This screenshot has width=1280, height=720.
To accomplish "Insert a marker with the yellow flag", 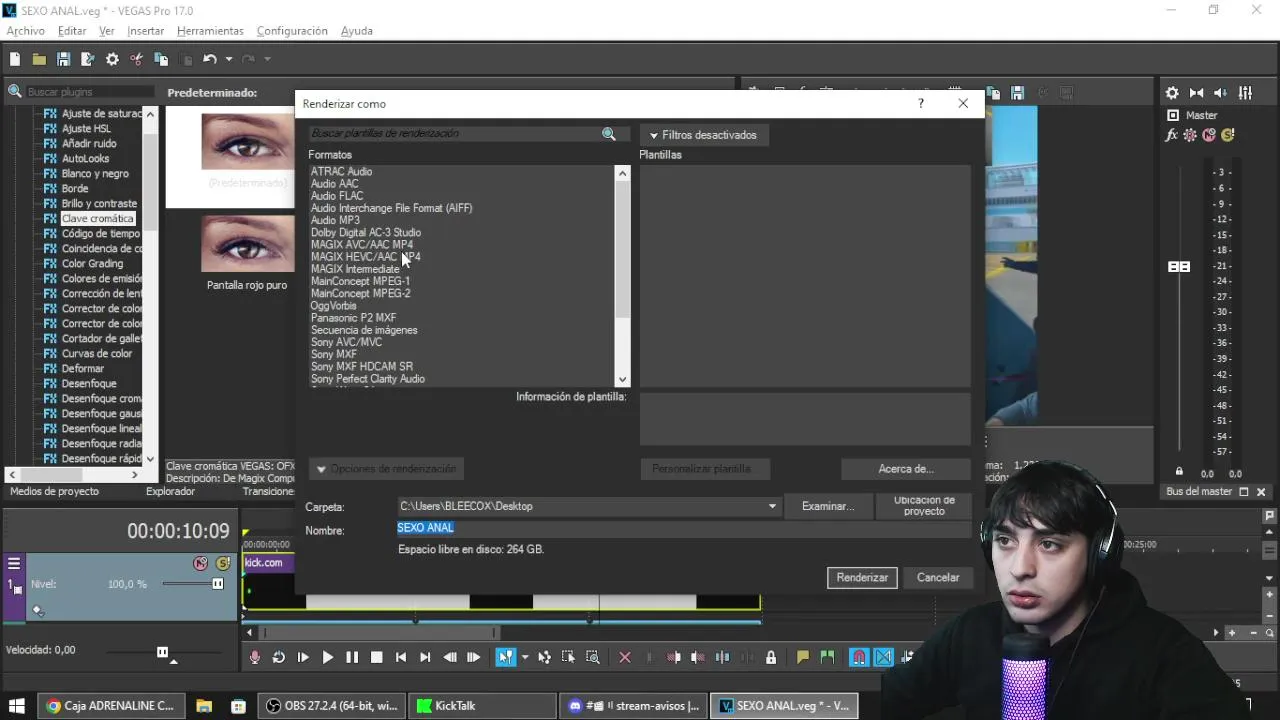I will coord(803,657).
